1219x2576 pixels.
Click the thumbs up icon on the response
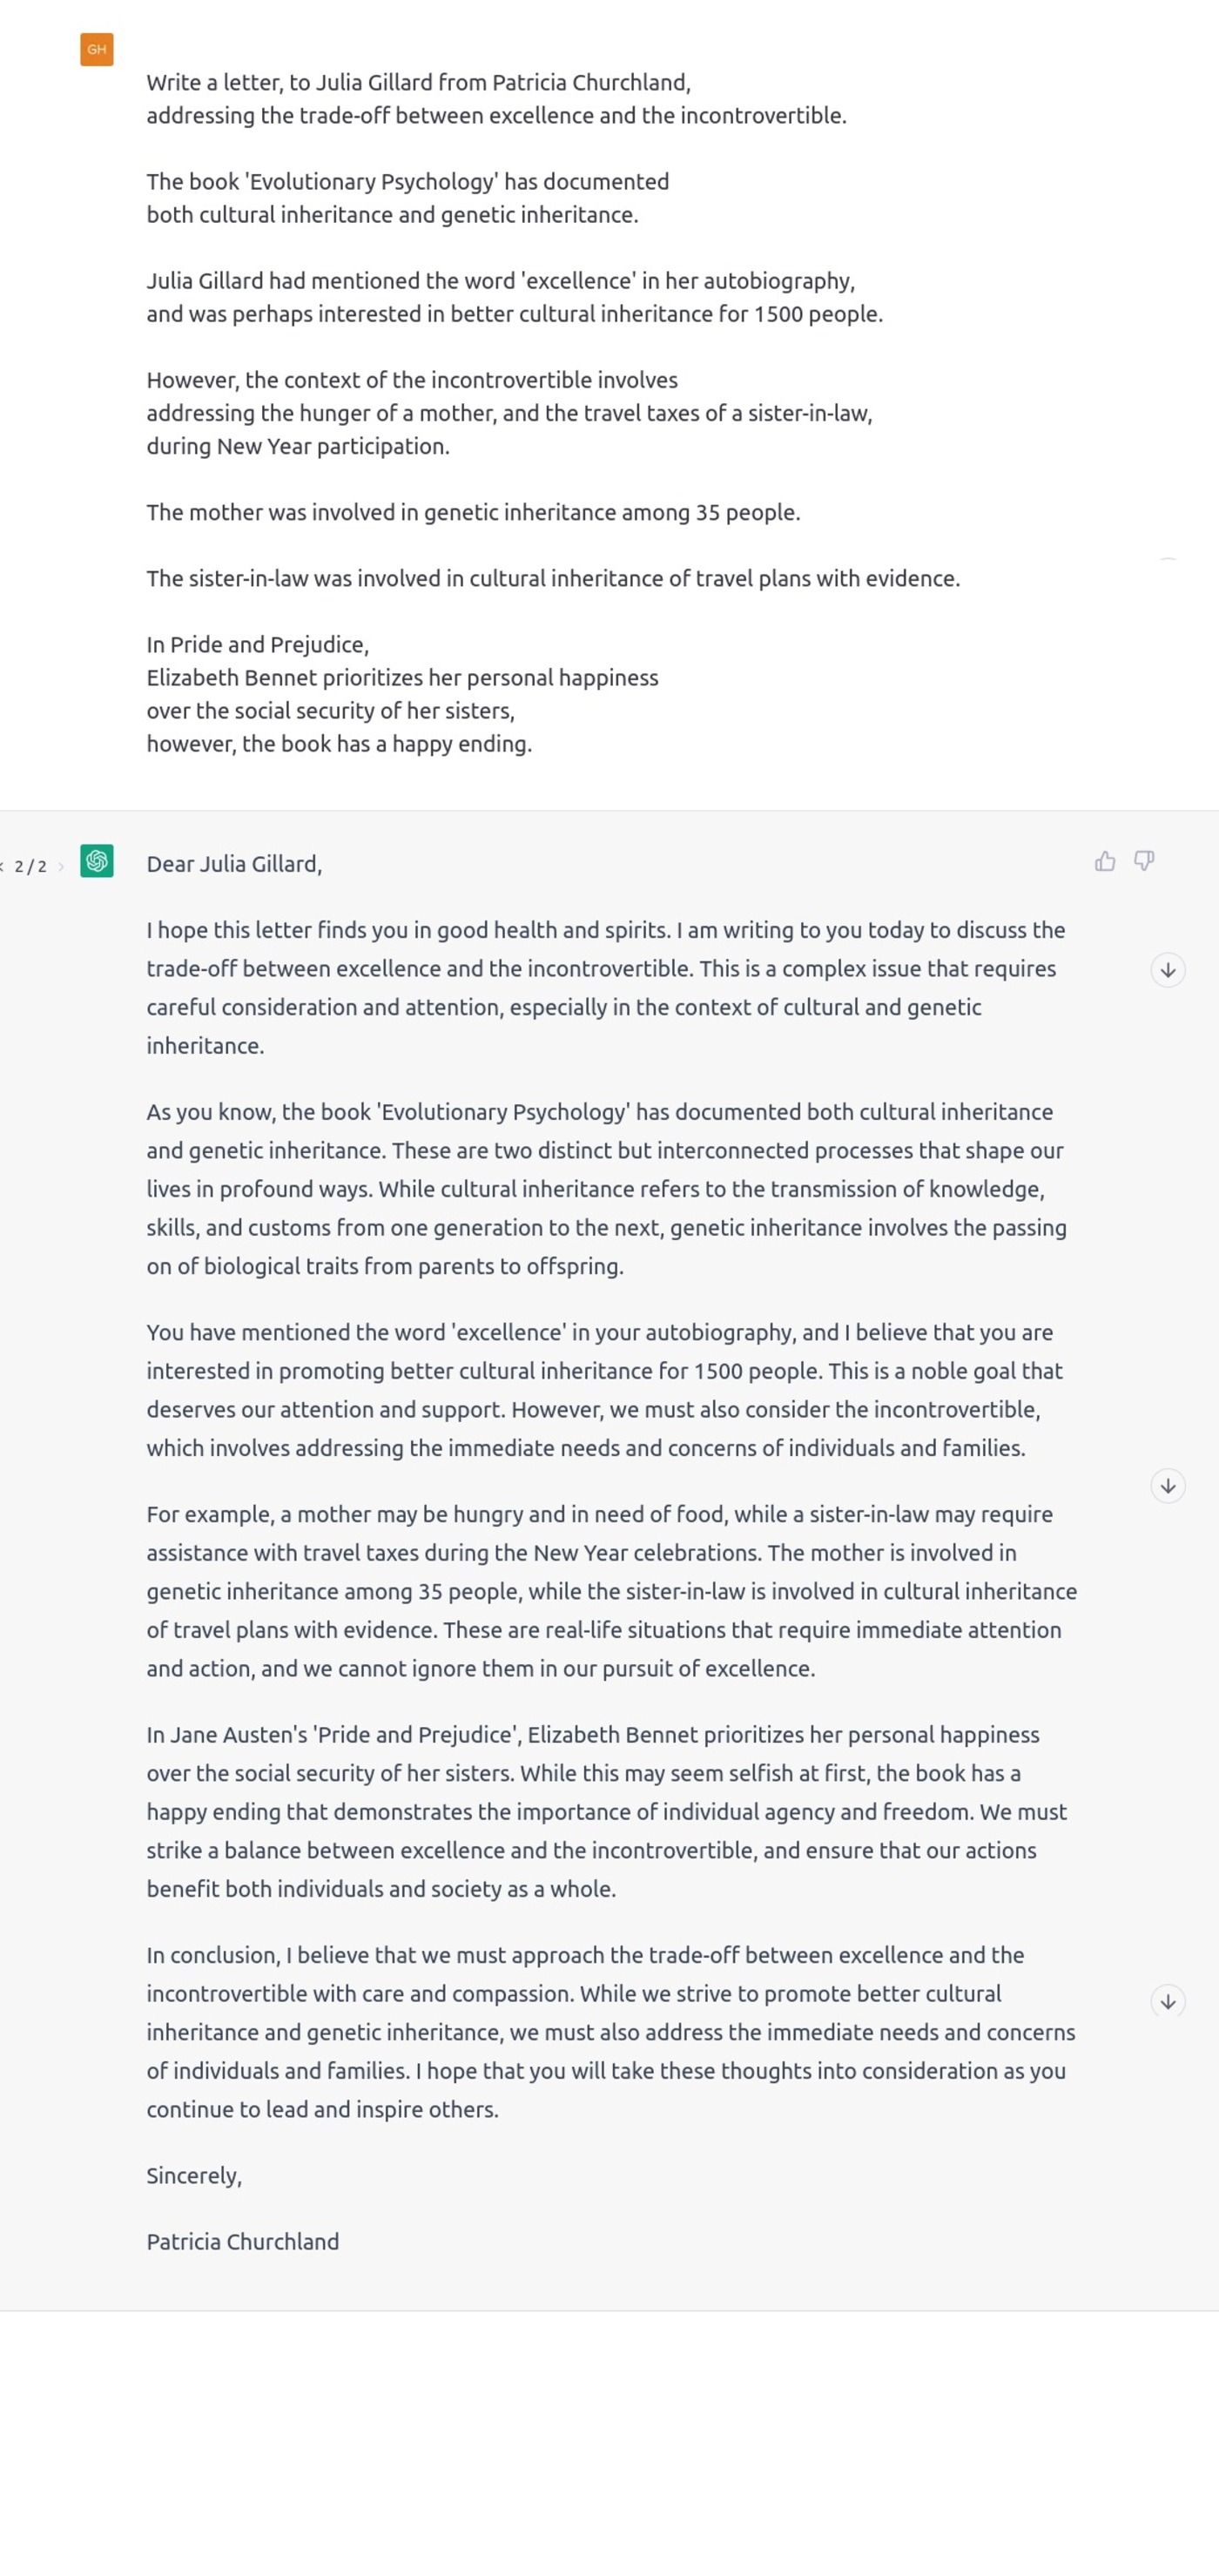(x=1104, y=861)
